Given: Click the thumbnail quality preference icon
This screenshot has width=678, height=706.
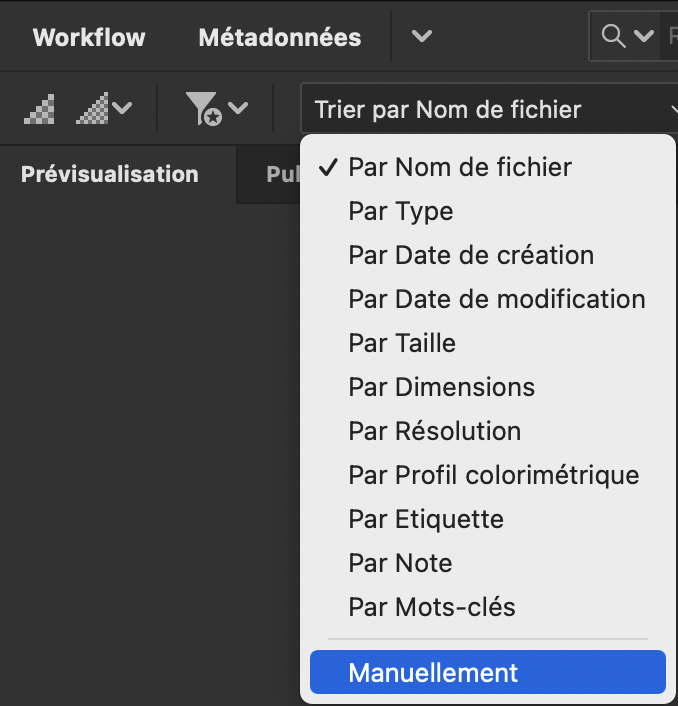Looking at the screenshot, I should (x=40, y=108).
